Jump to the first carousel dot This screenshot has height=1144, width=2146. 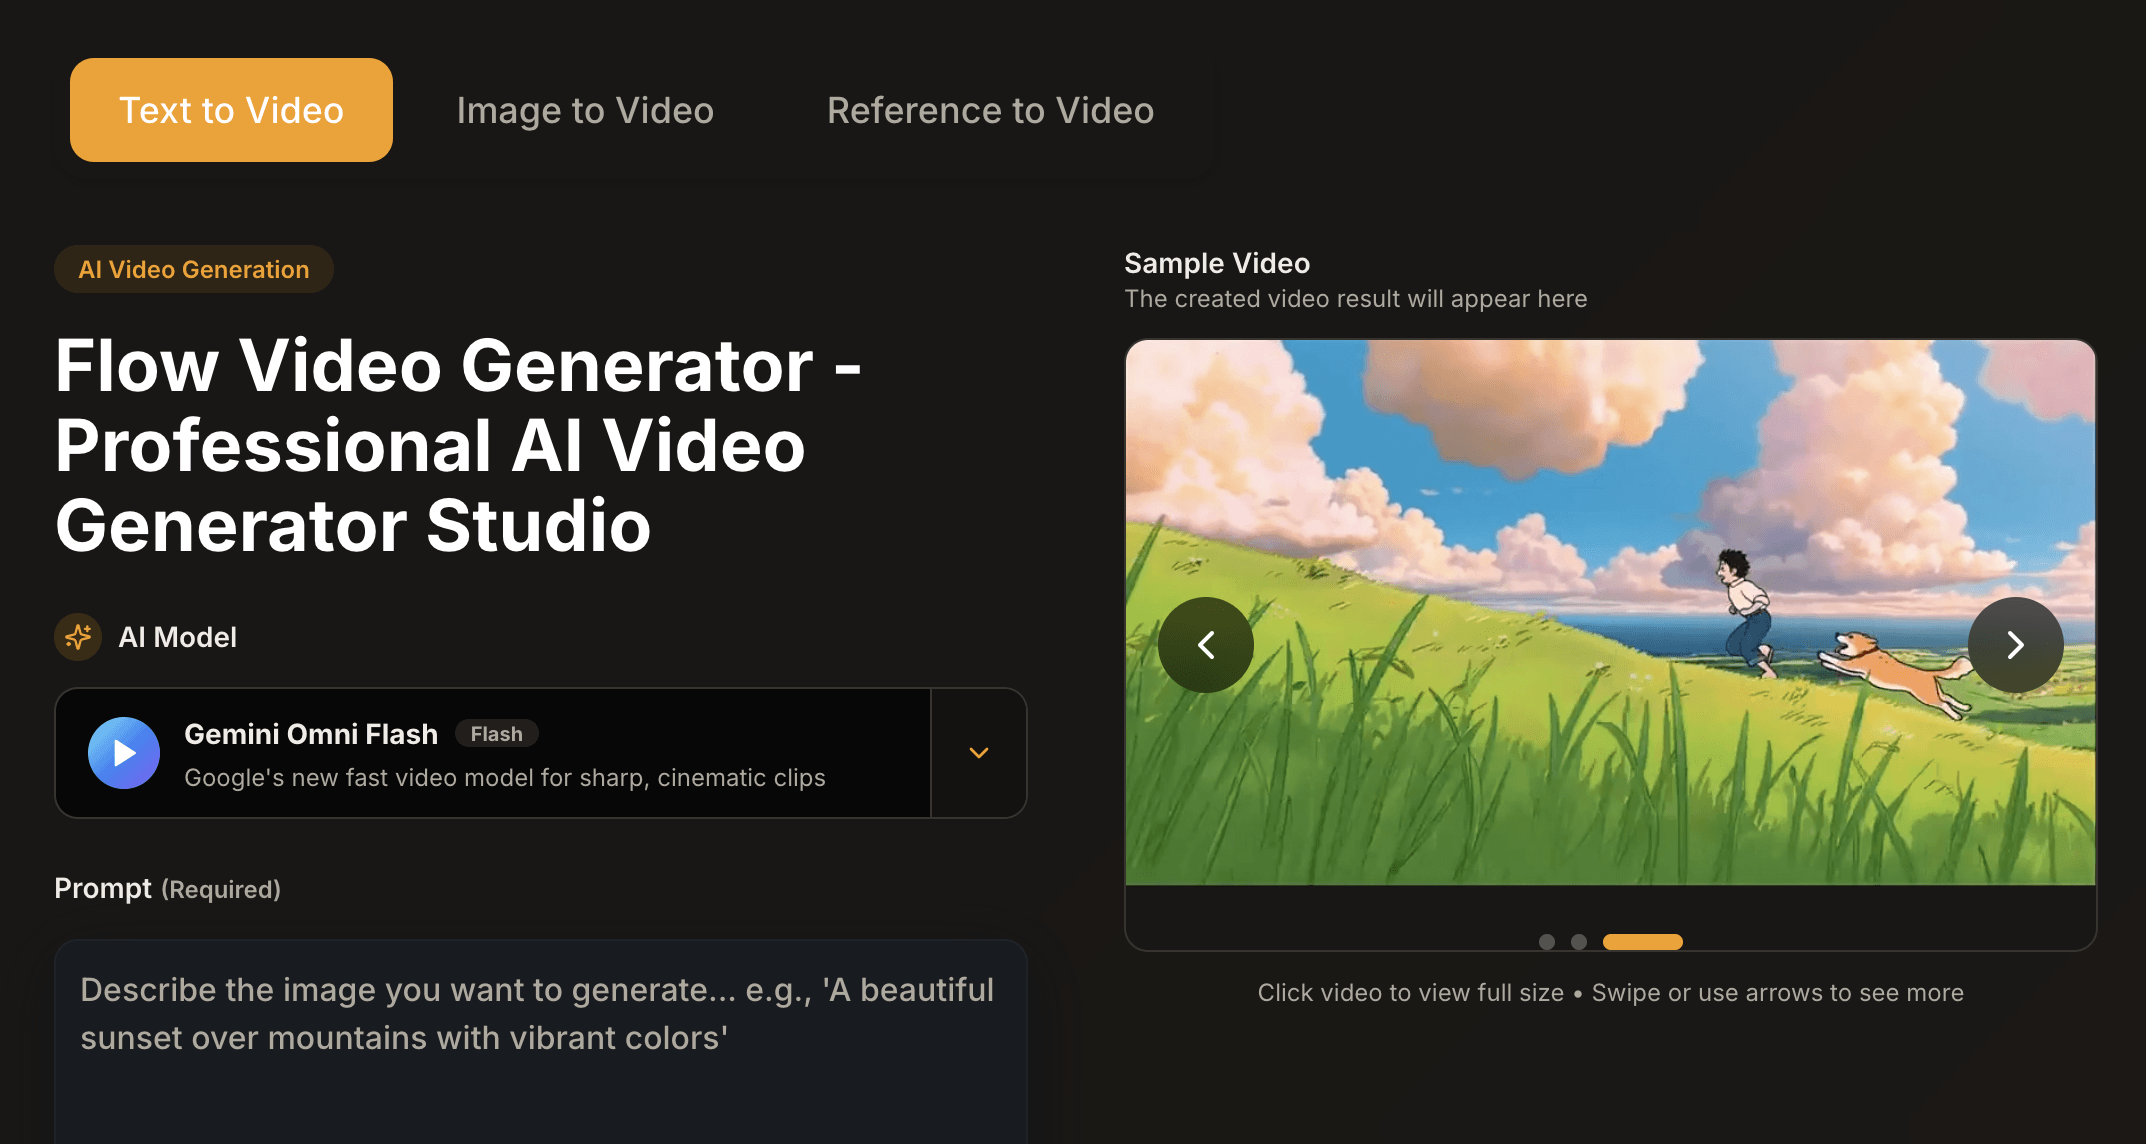pyautogui.click(x=1547, y=942)
